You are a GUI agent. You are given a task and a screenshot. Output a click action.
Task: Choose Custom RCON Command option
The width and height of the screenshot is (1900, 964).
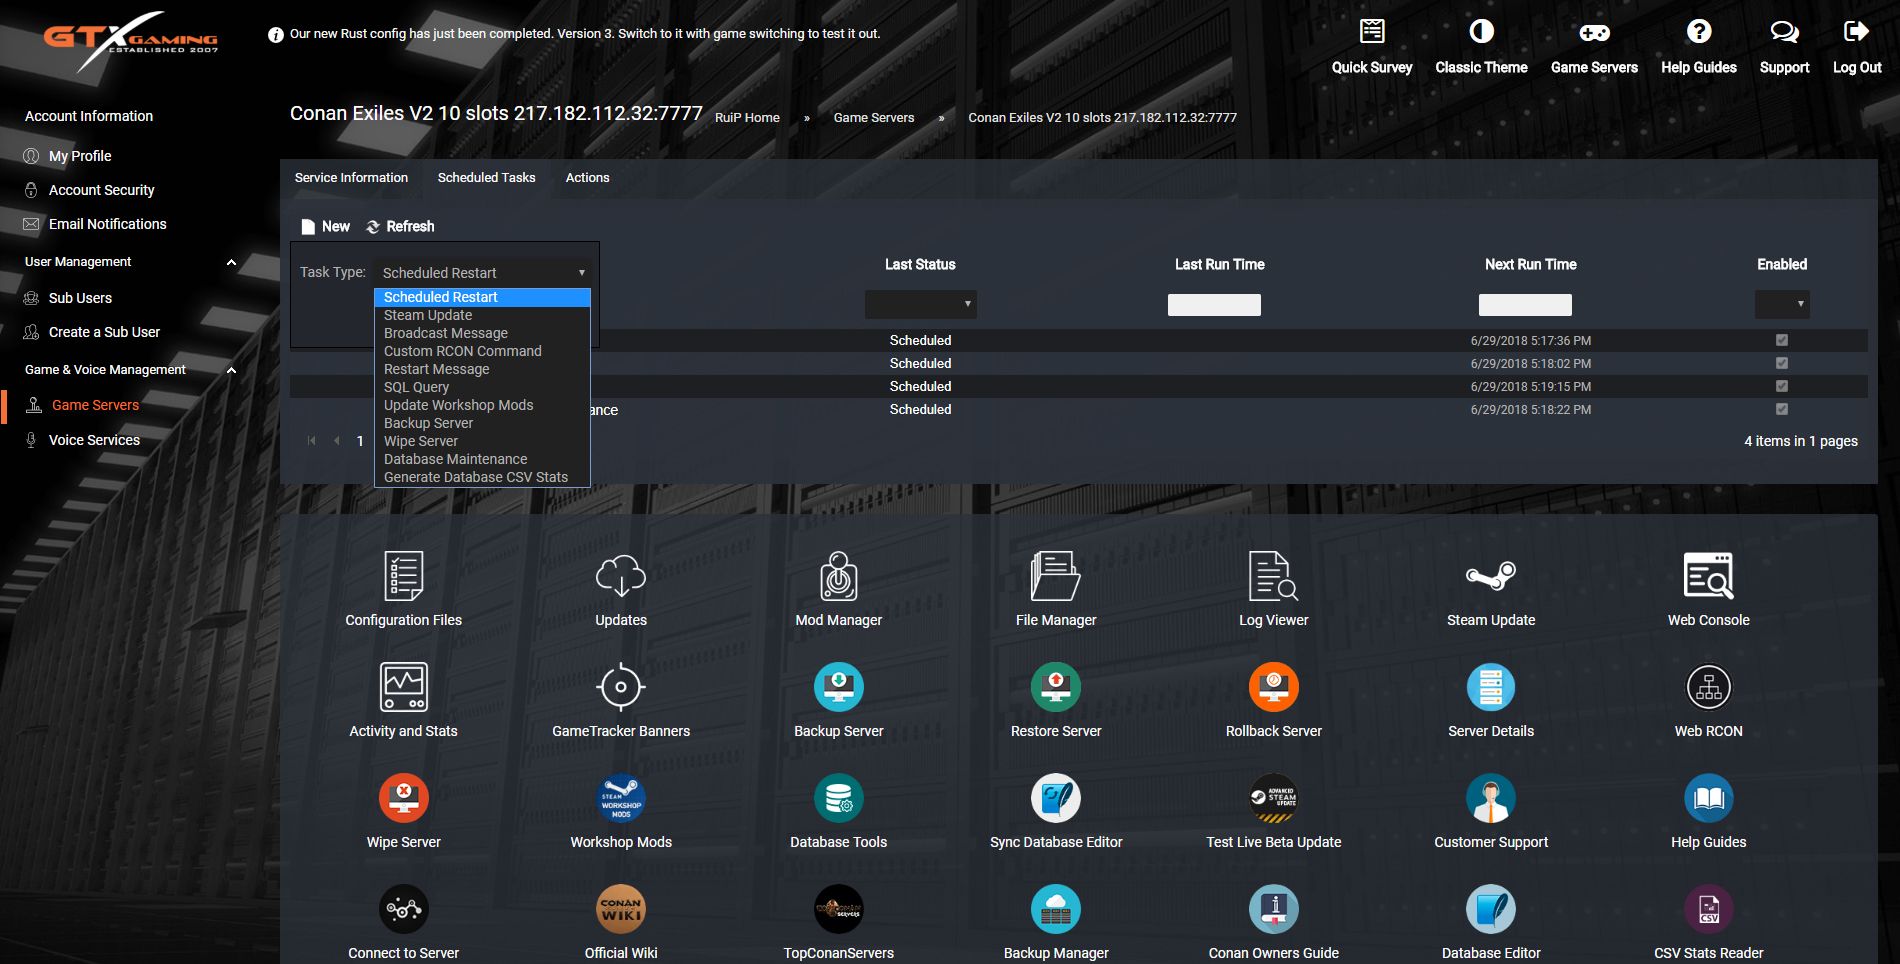coord(482,351)
